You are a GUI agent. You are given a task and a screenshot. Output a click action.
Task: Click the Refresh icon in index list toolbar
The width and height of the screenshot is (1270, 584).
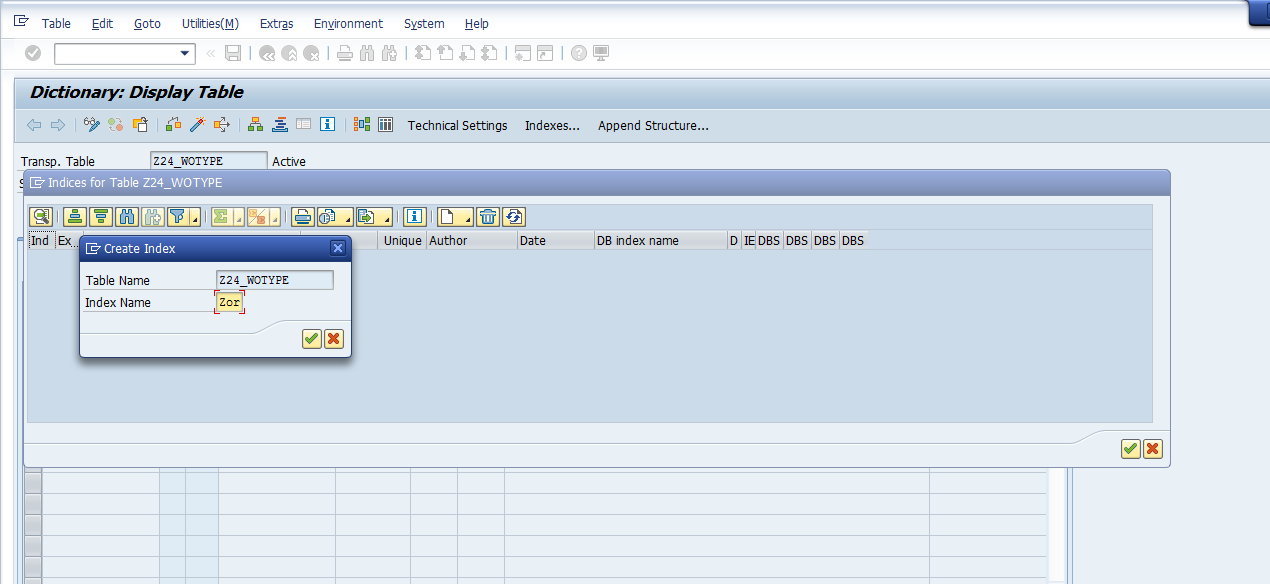point(514,216)
